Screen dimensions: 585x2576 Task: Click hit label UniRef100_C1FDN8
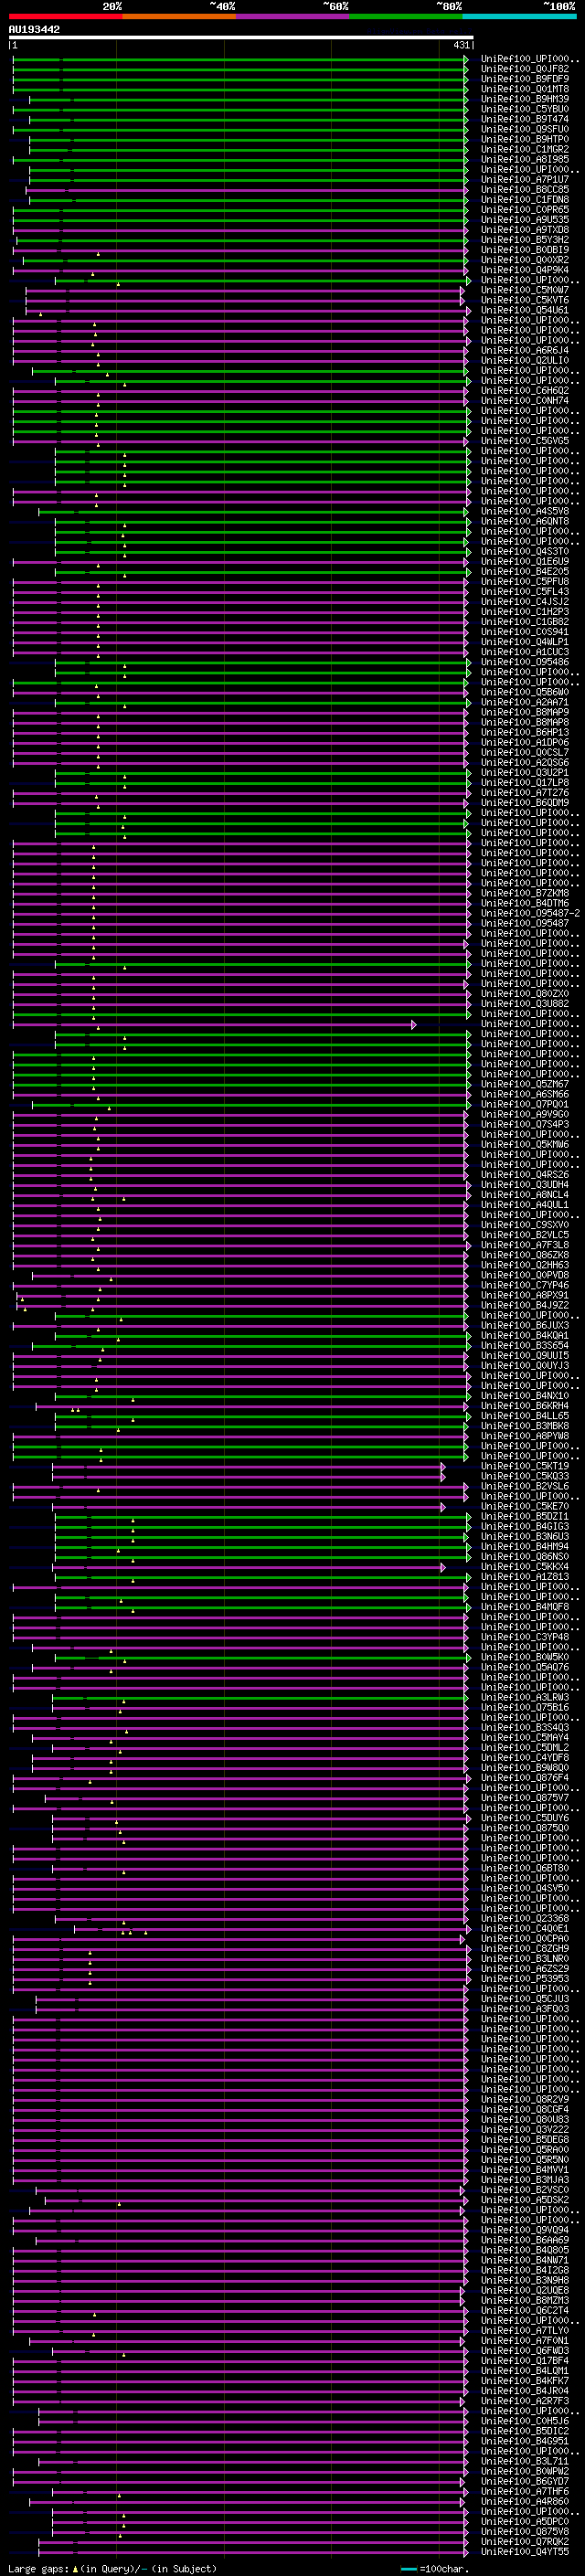point(524,200)
